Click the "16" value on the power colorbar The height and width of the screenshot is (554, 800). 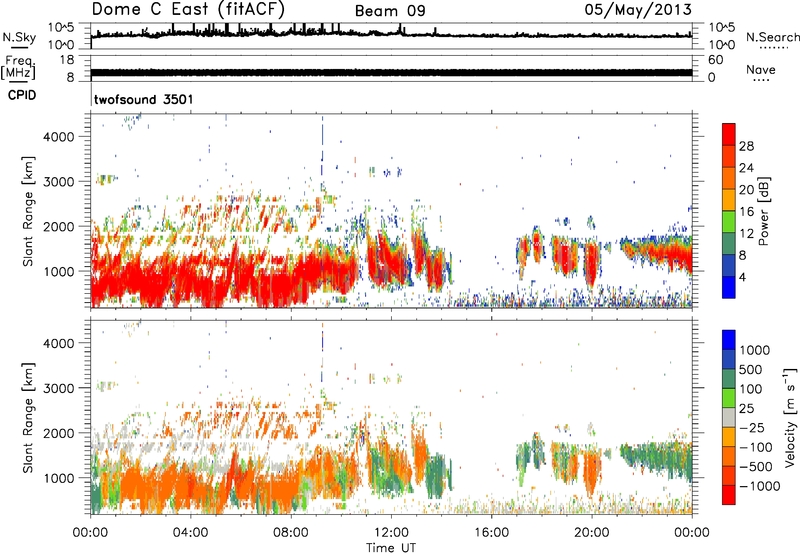coord(746,212)
